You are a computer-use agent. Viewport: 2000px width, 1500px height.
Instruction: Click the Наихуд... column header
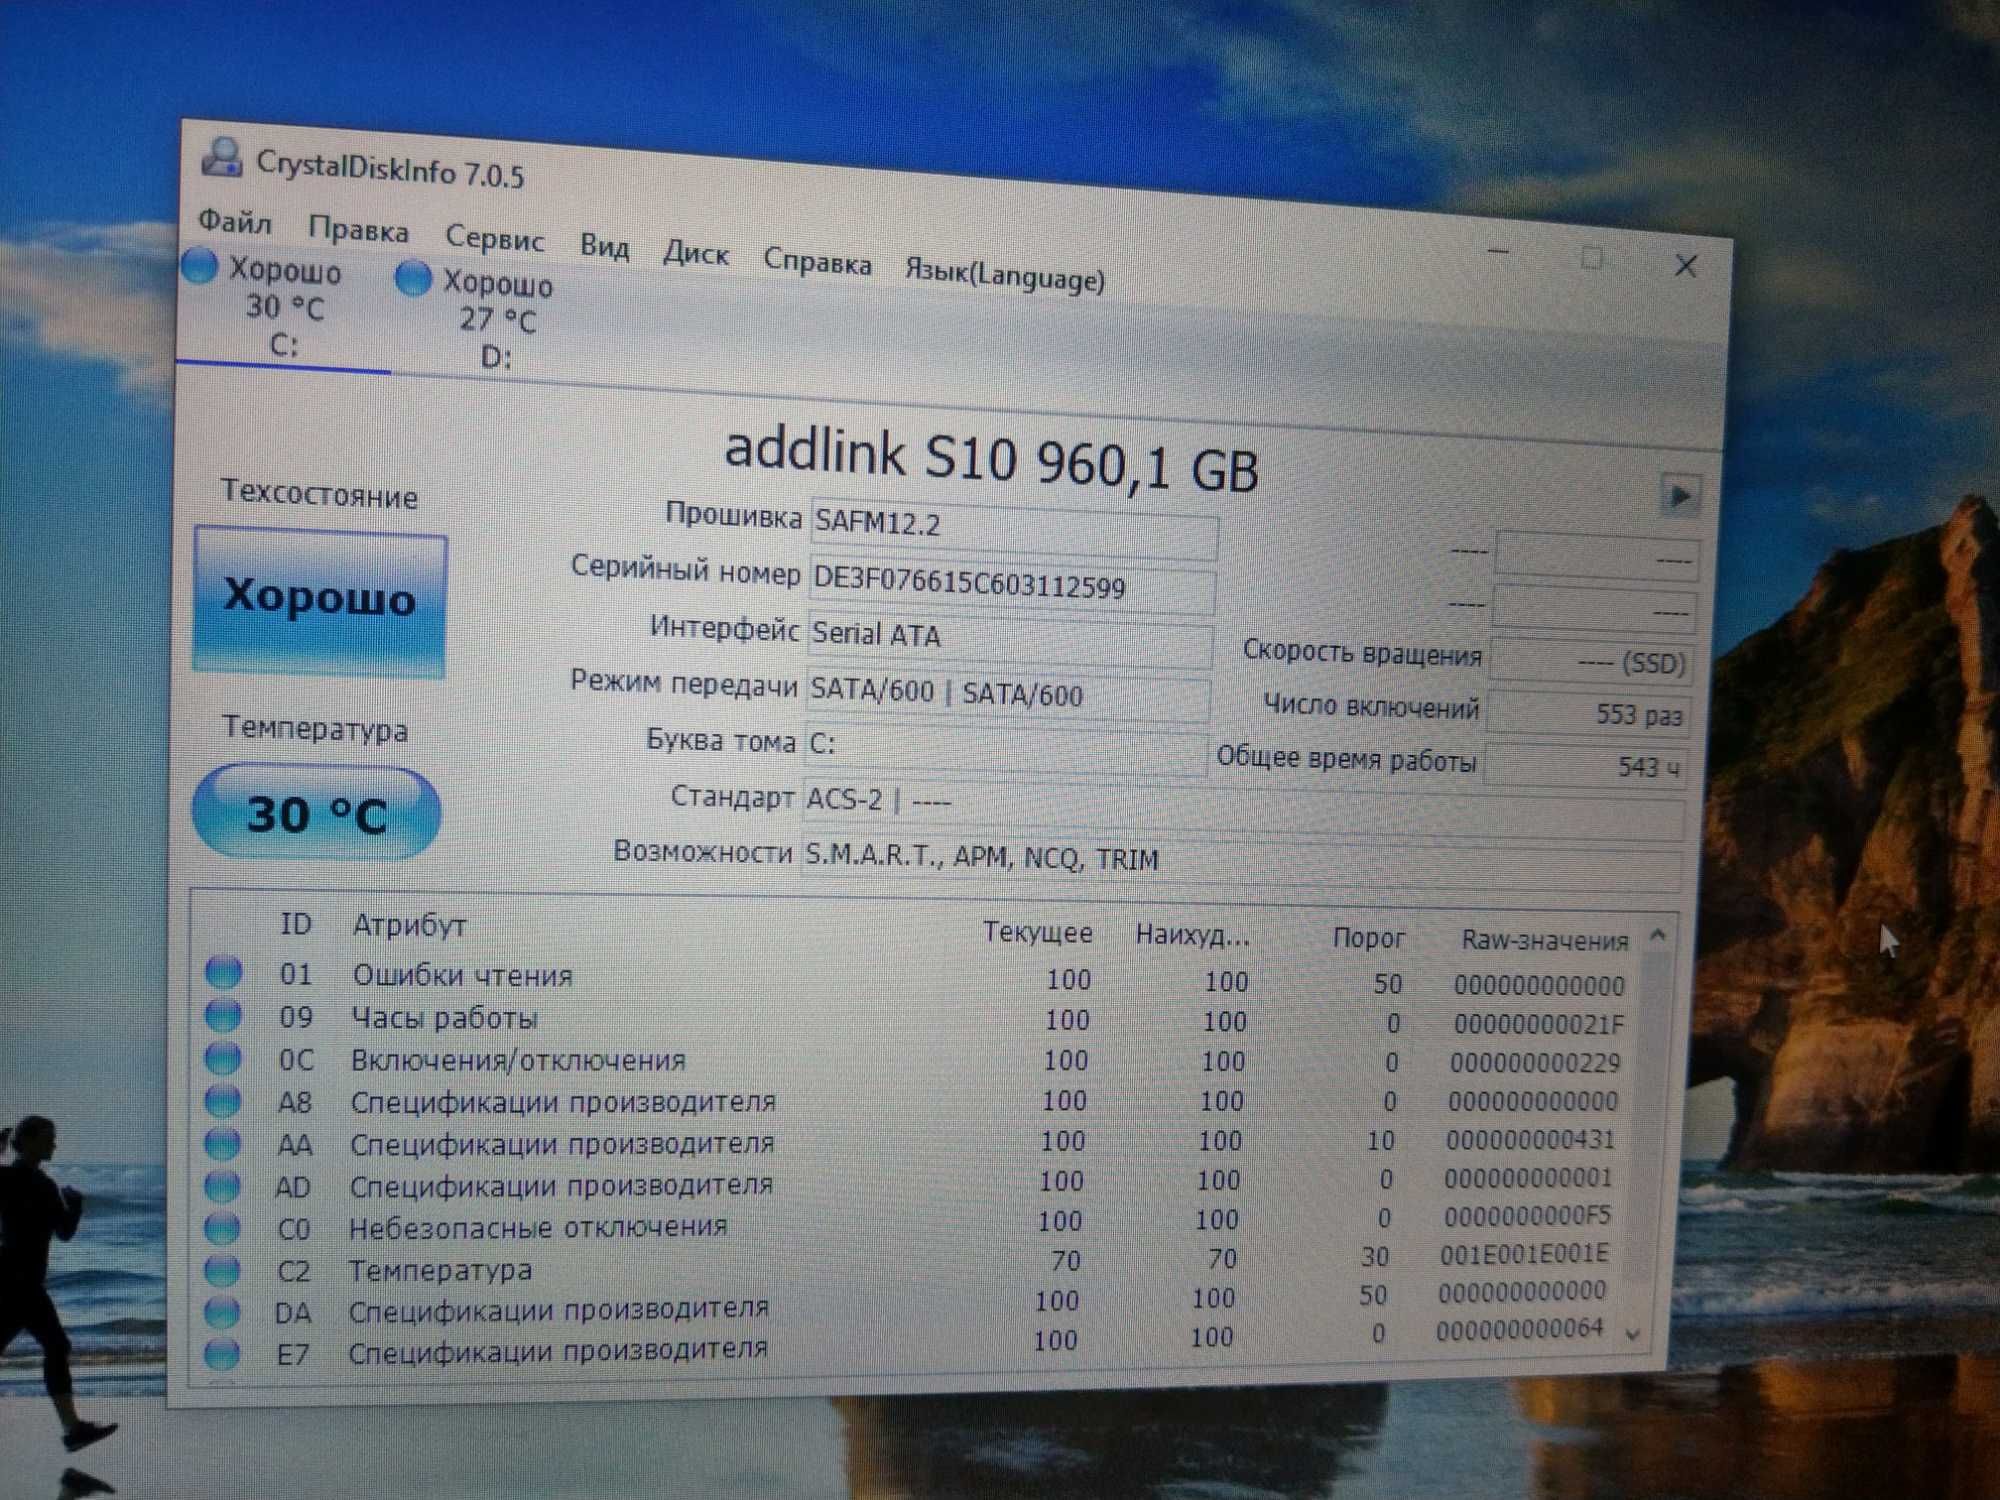click(x=1192, y=935)
